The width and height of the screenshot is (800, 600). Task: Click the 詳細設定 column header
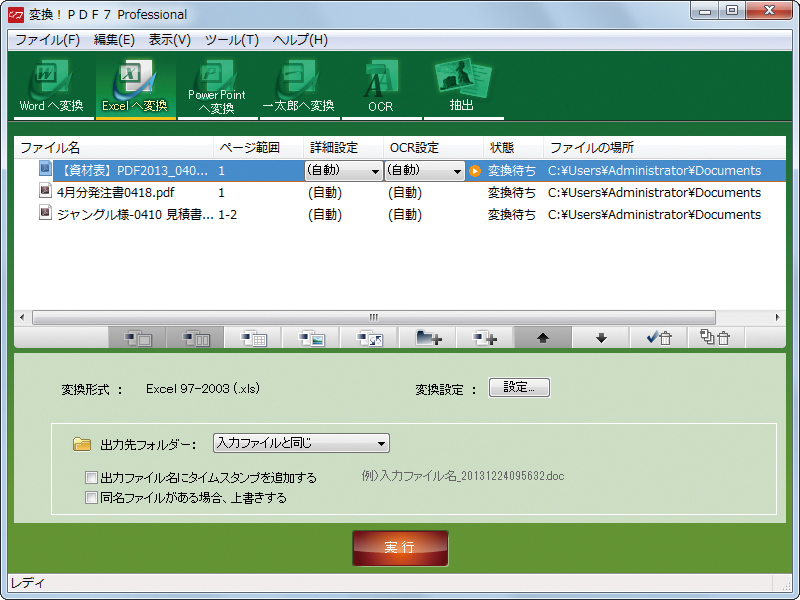point(343,148)
